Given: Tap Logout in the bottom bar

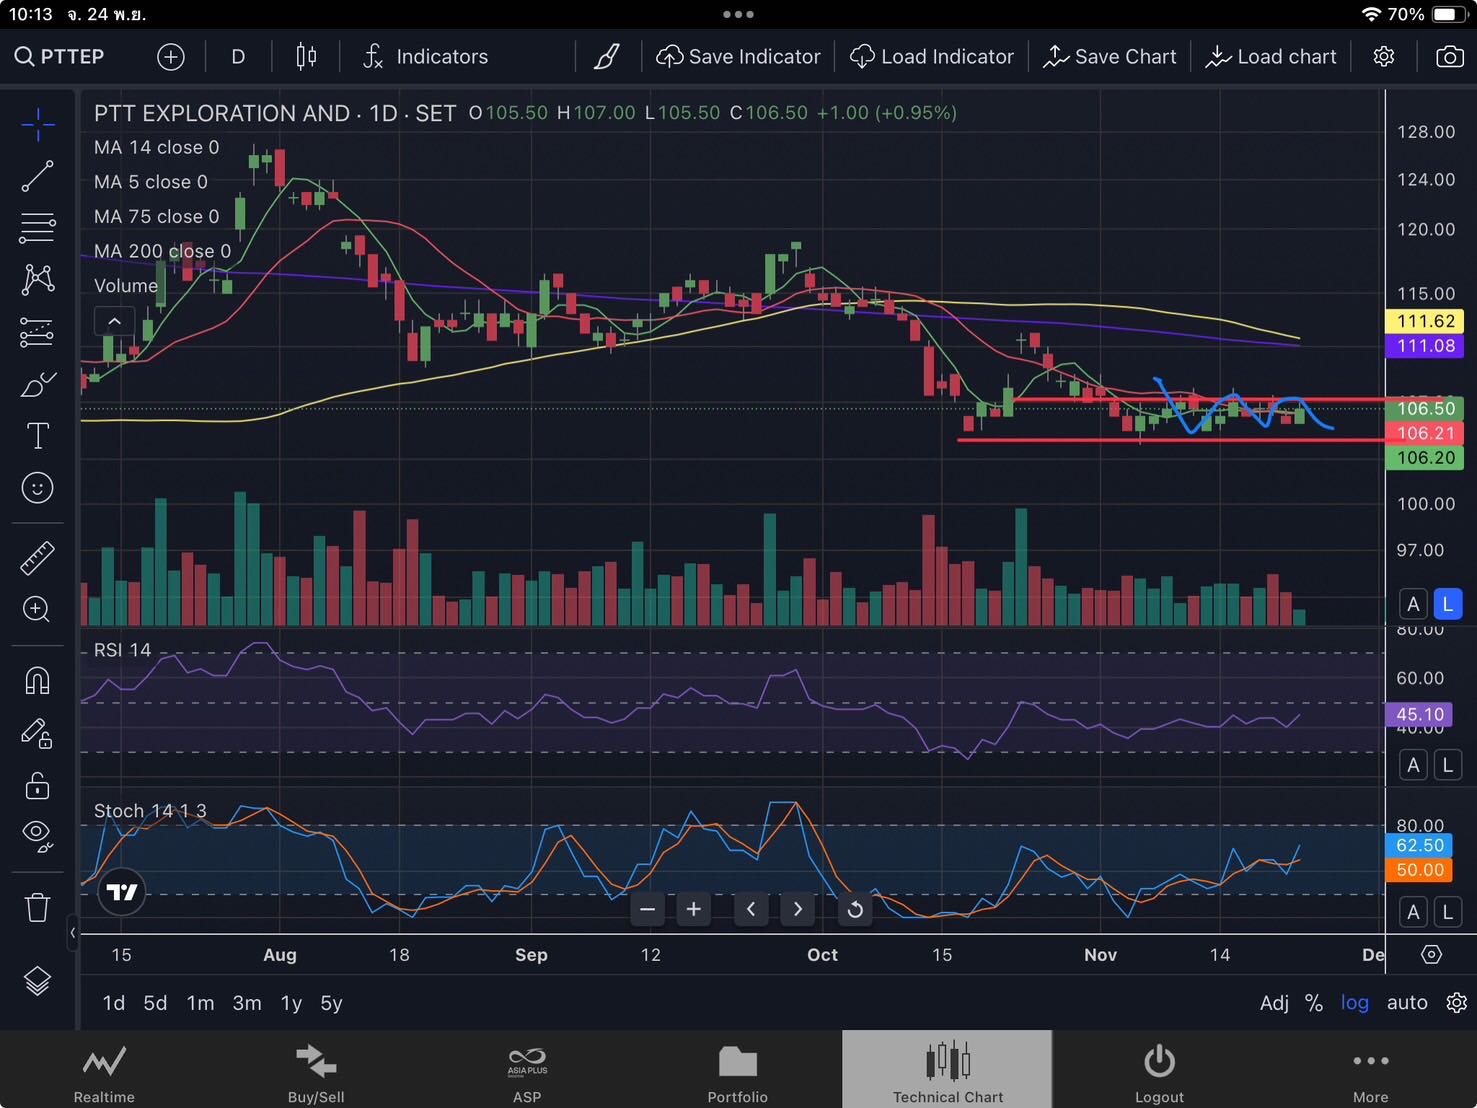Looking at the screenshot, I should tap(1160, 1071).
